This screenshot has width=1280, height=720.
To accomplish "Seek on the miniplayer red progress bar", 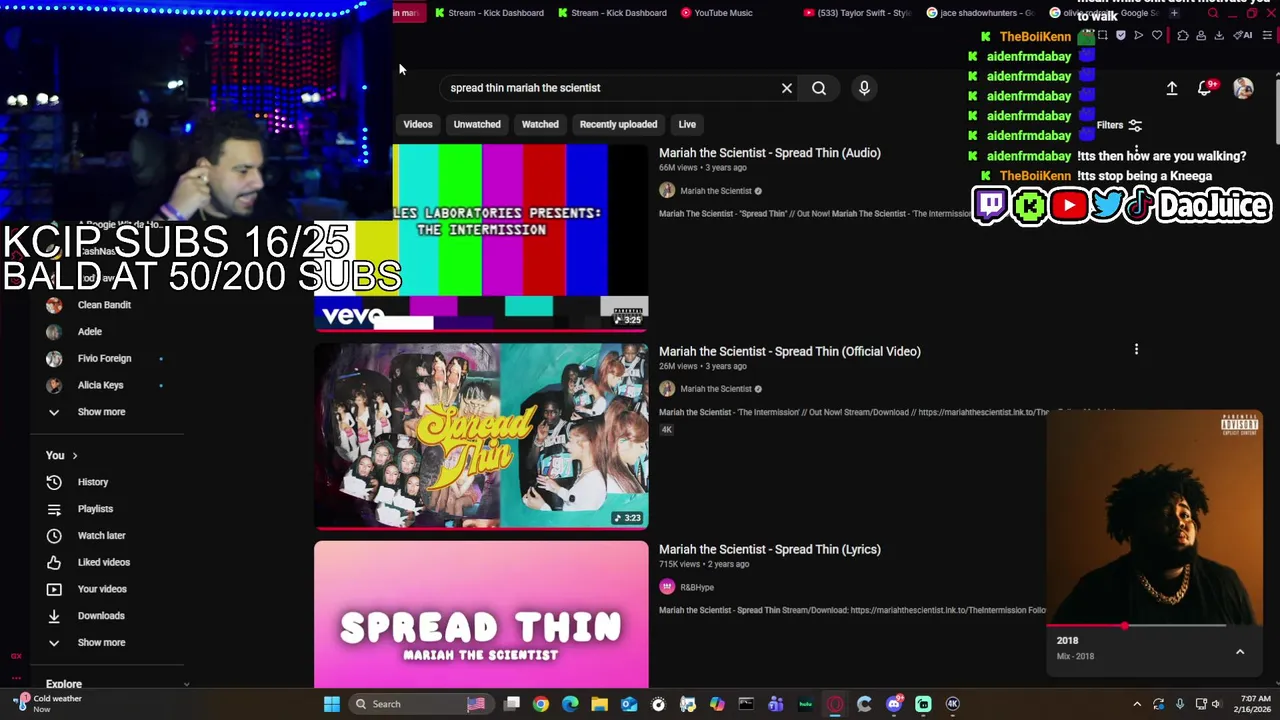I will coord(1137,626).
